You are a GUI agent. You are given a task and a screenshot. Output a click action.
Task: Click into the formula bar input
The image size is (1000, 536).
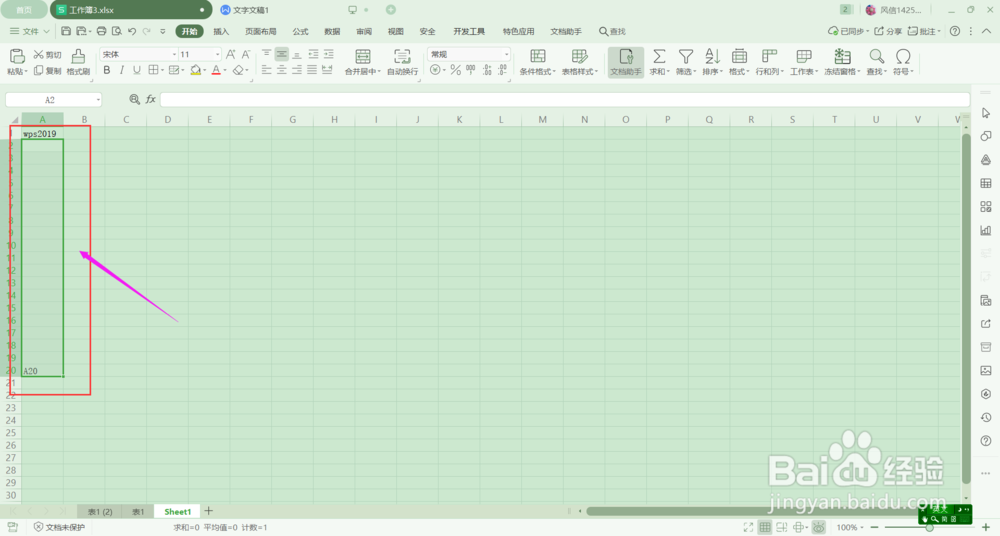[565, 100]
